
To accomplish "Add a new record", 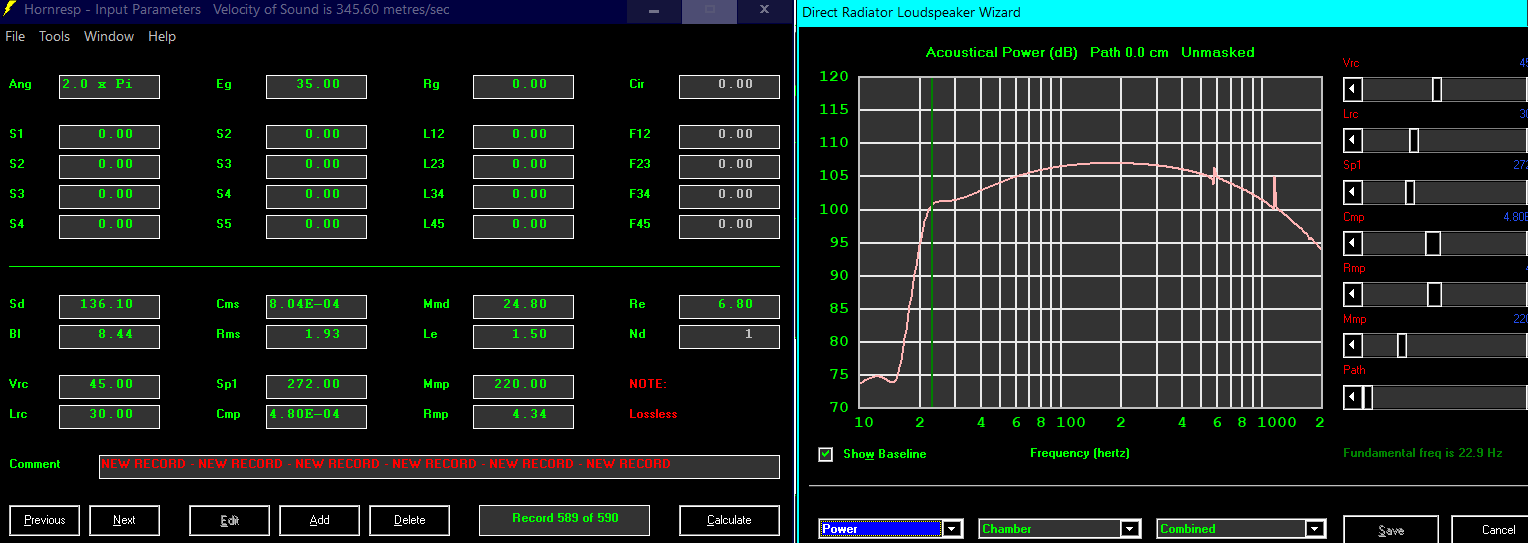I will pos(319,520).
